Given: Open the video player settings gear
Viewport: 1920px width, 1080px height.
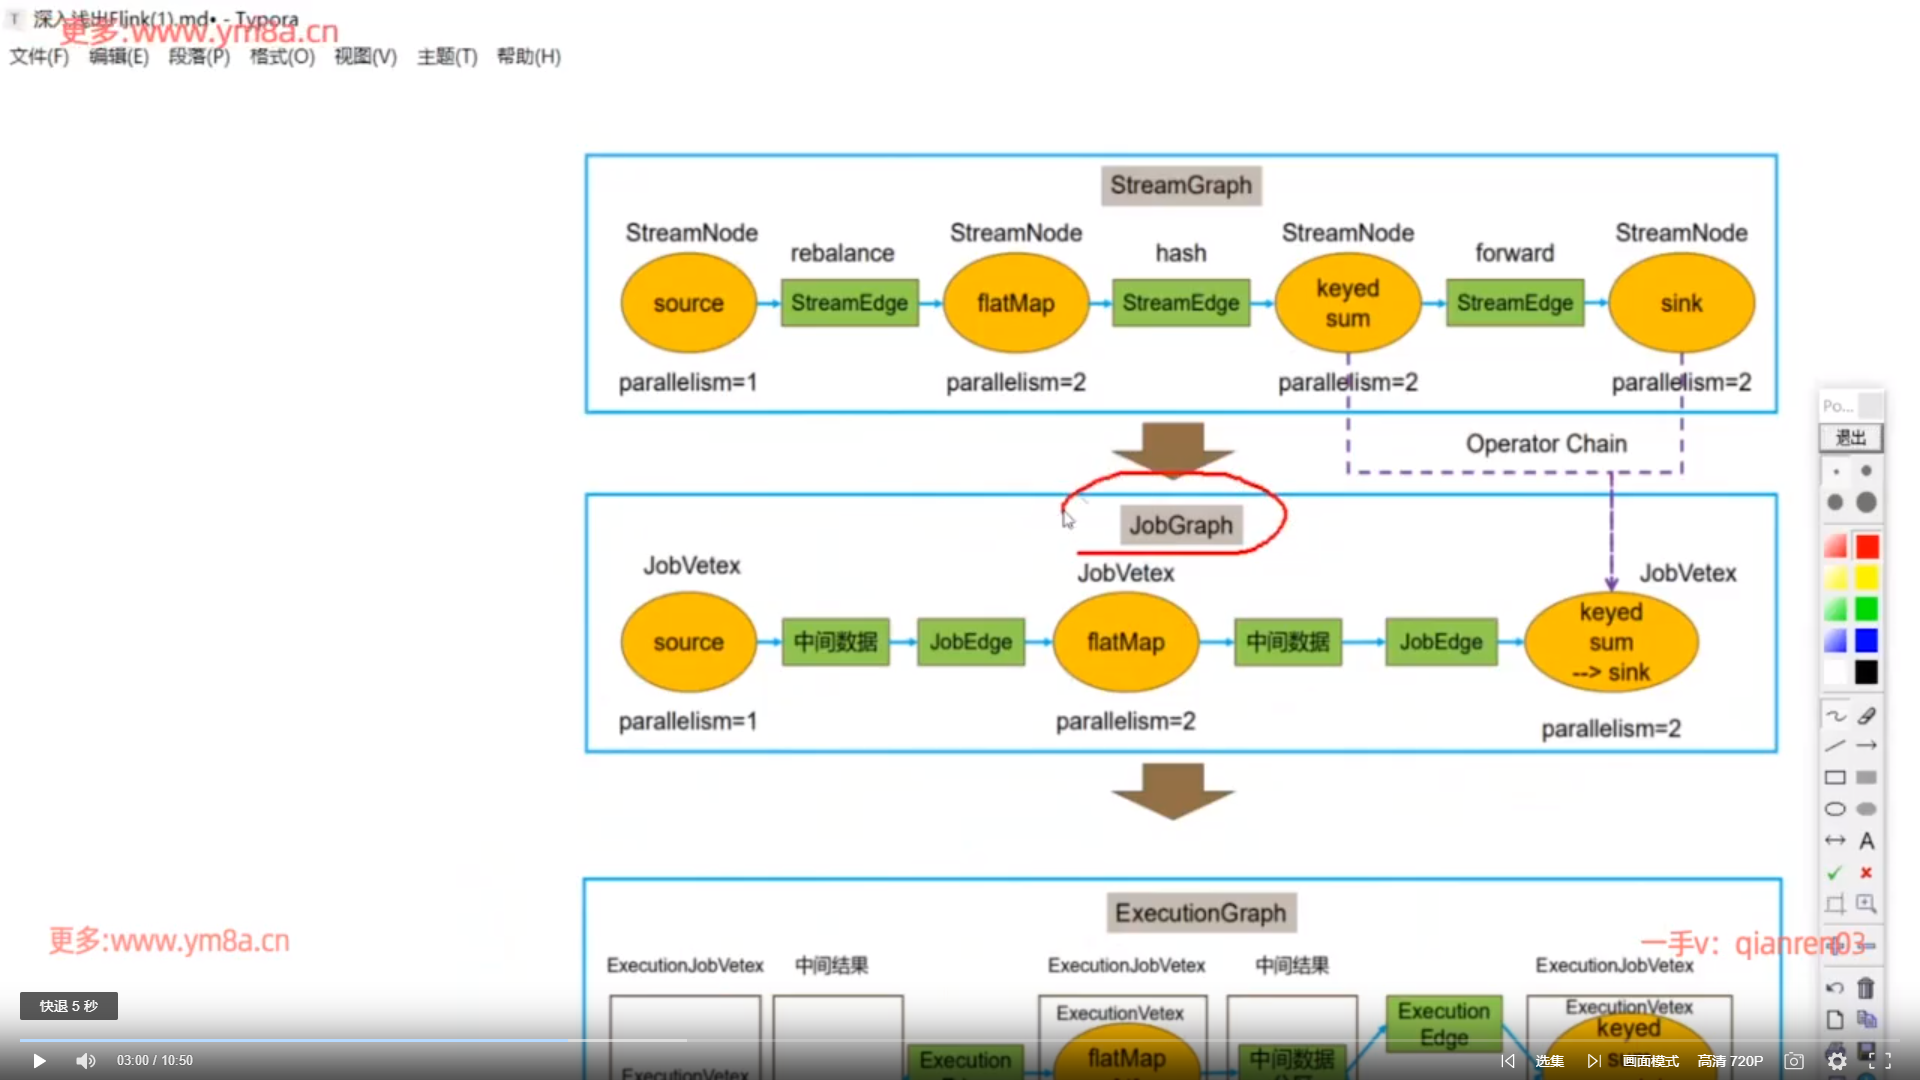Looking at the screenshot, I should tap(1837, 1061).
